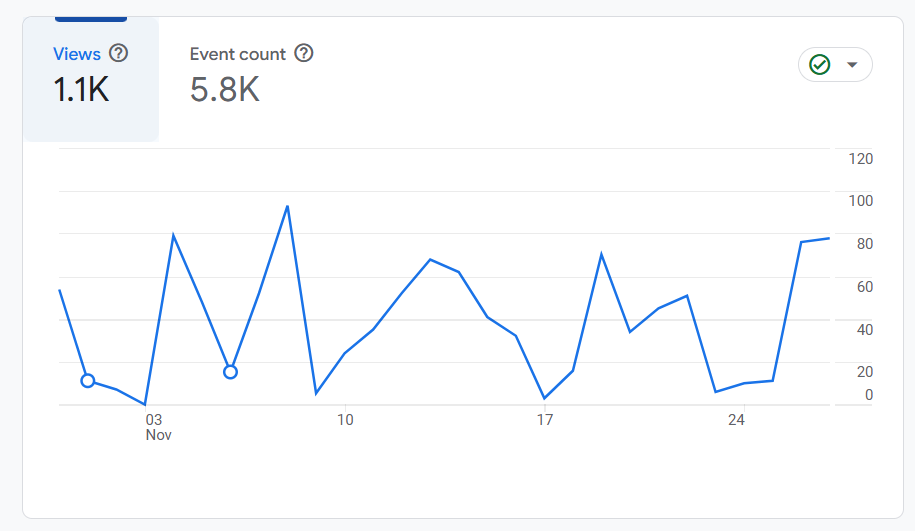
Task: Click the line's final data point near 80
Action: 829,238
